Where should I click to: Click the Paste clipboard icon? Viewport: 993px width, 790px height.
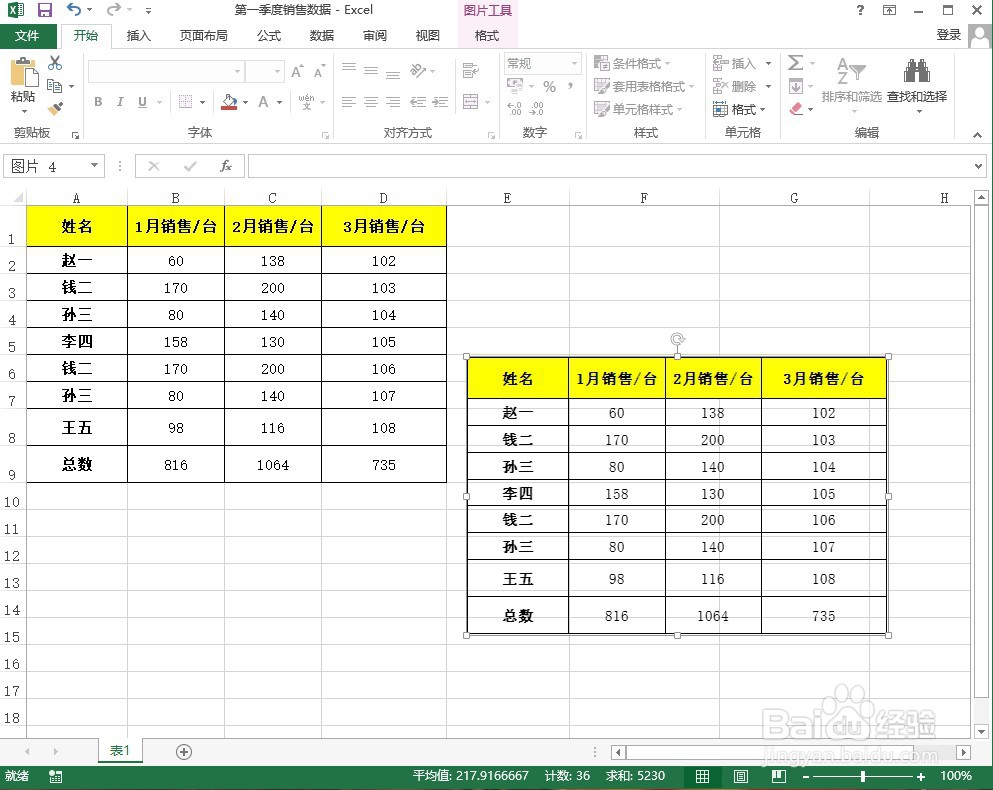point(24,72)
